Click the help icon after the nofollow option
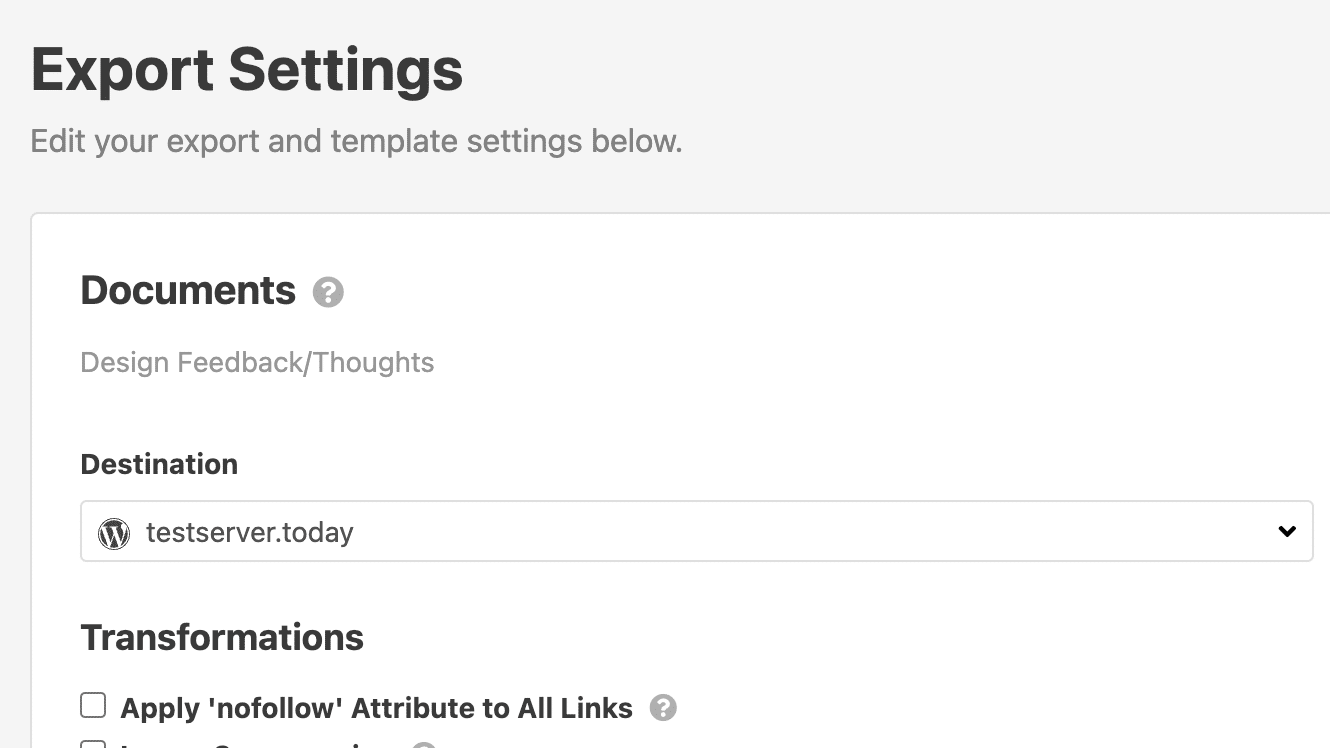 coord(663,708)
